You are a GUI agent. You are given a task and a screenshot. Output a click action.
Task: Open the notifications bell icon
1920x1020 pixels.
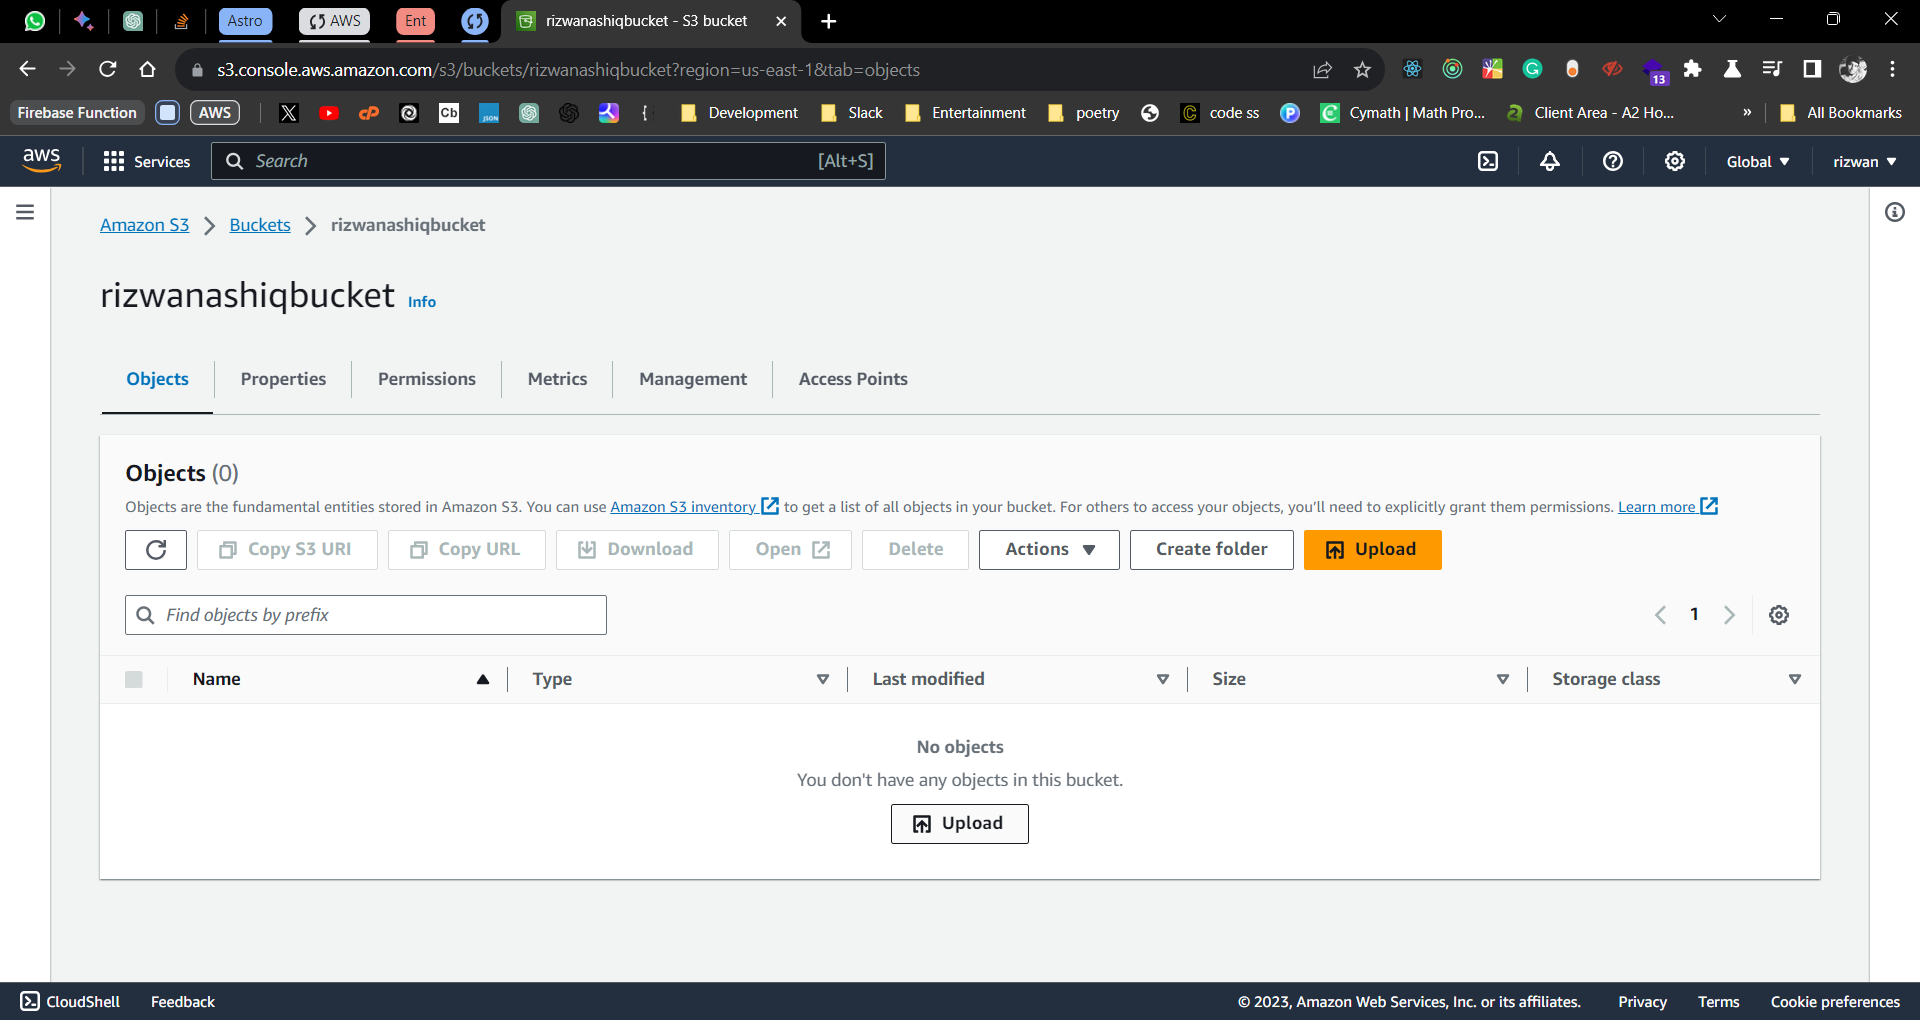(x=1550, y=161)
